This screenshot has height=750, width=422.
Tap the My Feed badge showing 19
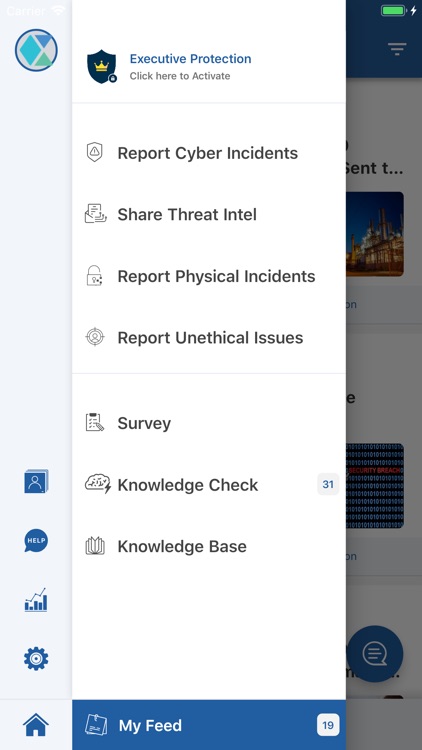pyautogui.click(x=328, y=725)
